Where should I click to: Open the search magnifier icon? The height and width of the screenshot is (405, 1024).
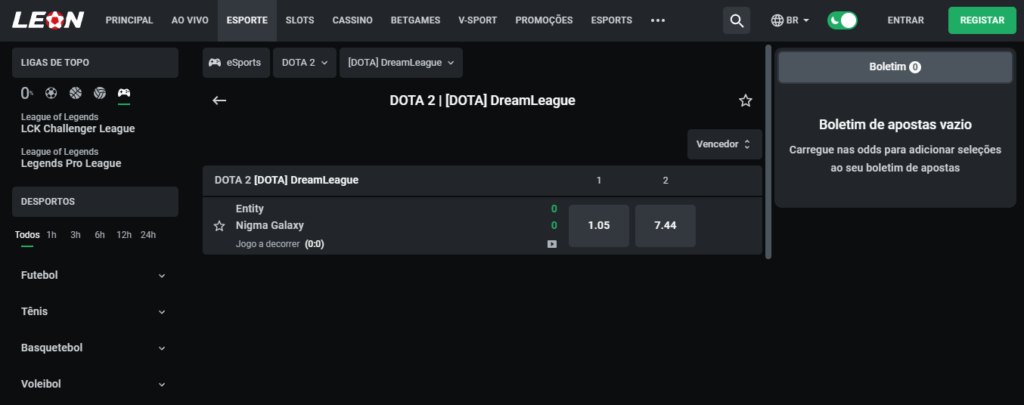pyautogui.click(x=737, y=20)
